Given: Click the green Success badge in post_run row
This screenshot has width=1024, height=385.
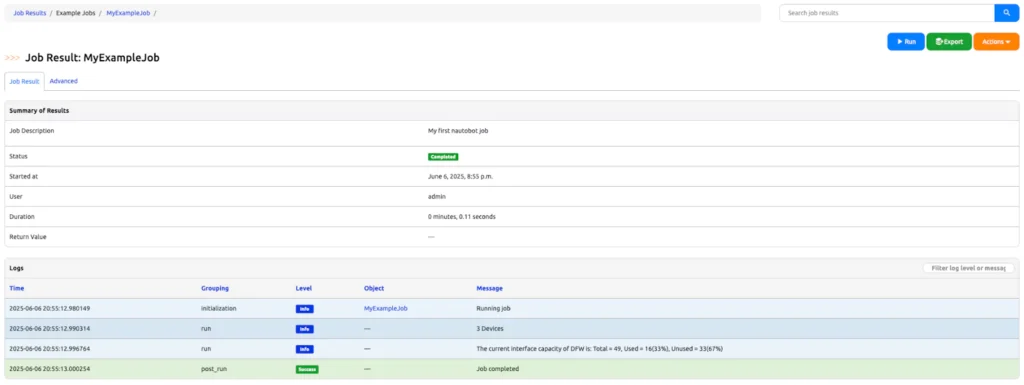Looking at the screenshot, I should coord(307,369).
